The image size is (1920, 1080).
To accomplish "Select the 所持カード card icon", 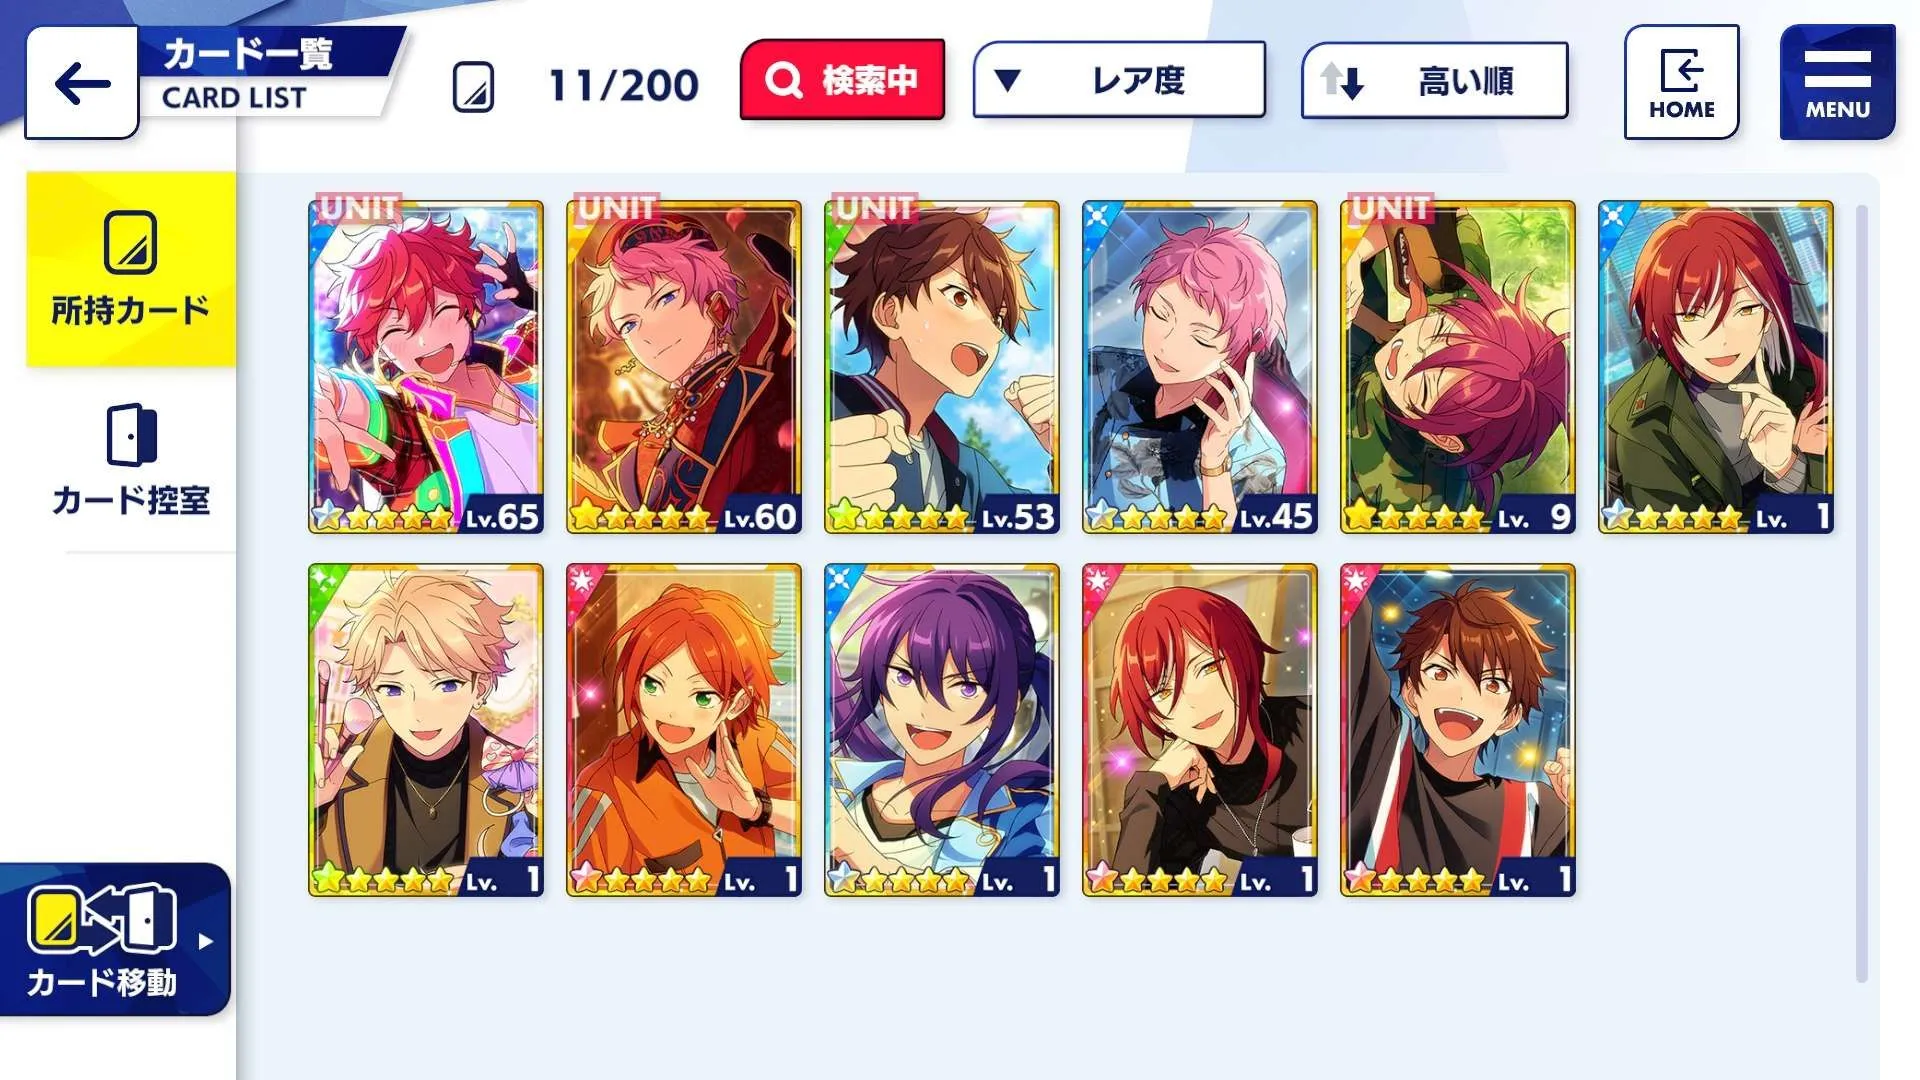I will (x=131, y=242).
